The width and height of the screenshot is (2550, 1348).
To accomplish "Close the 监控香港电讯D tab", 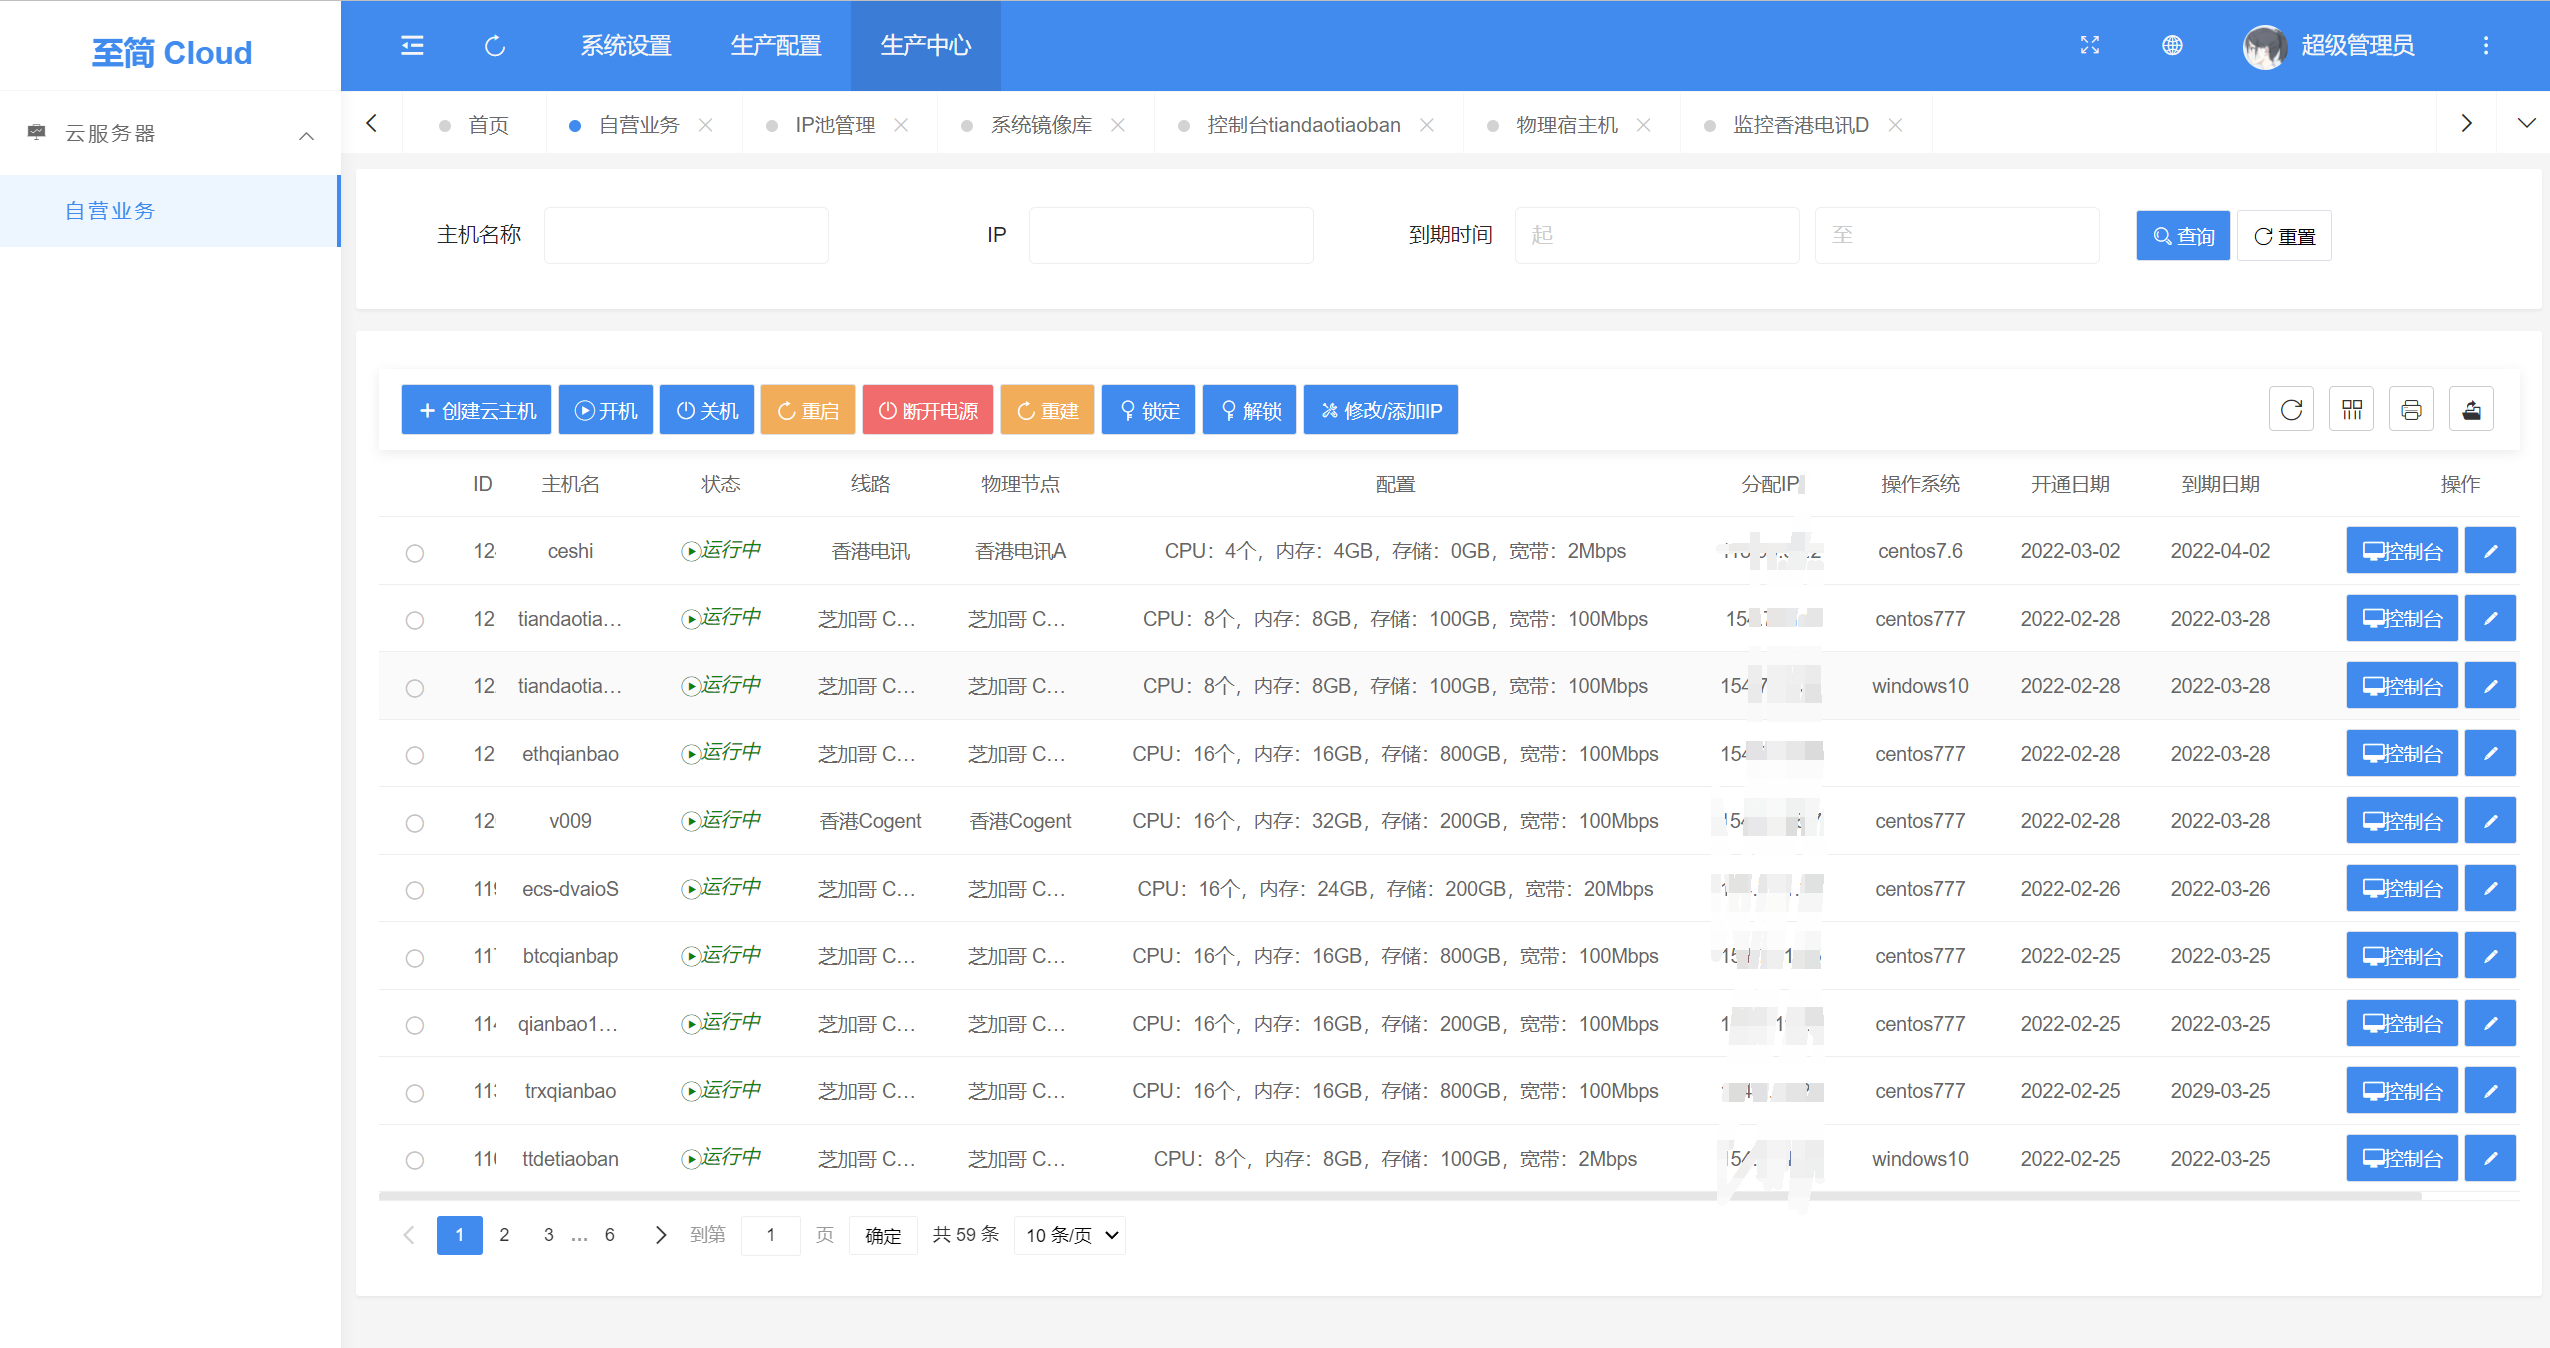I will tap(1895, 125).
